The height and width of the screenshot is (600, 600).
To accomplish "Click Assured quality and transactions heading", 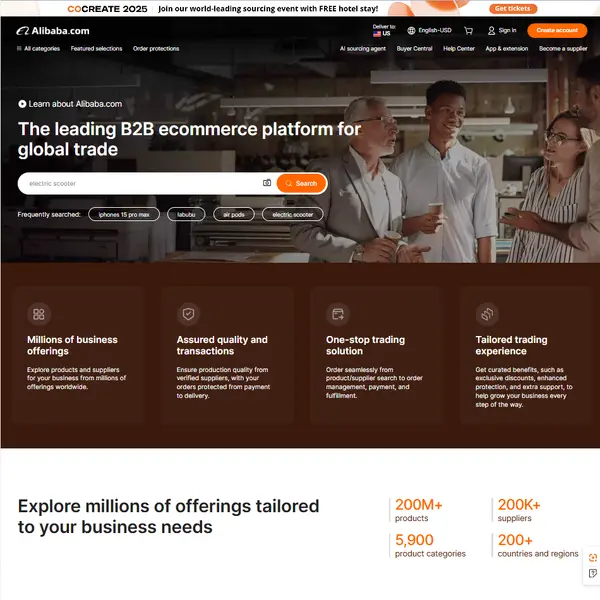I will pos(222,346).
